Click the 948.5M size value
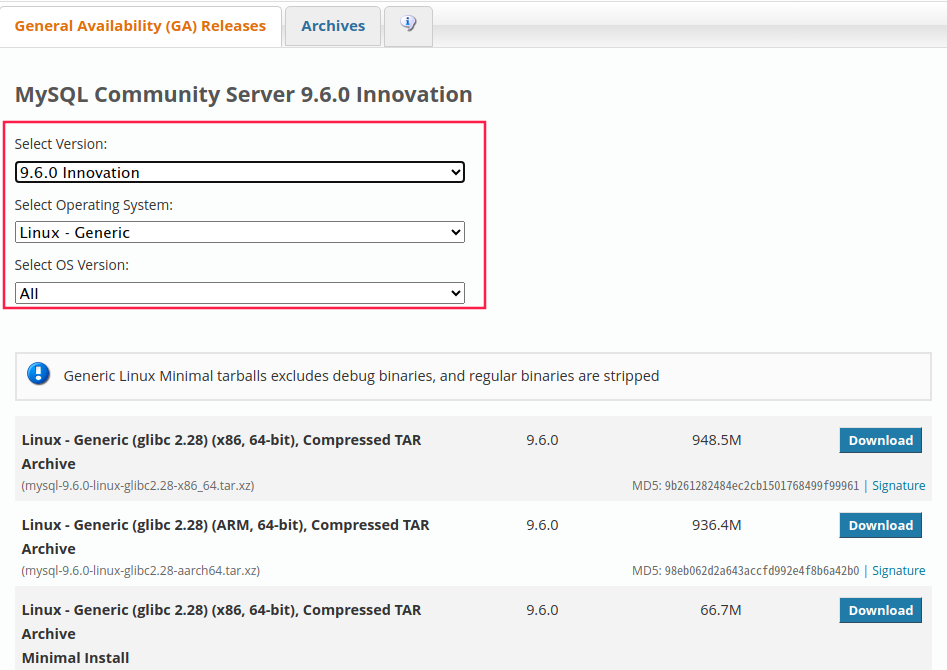The height and width of the screenshot is (670, 947). pos(716,440)
